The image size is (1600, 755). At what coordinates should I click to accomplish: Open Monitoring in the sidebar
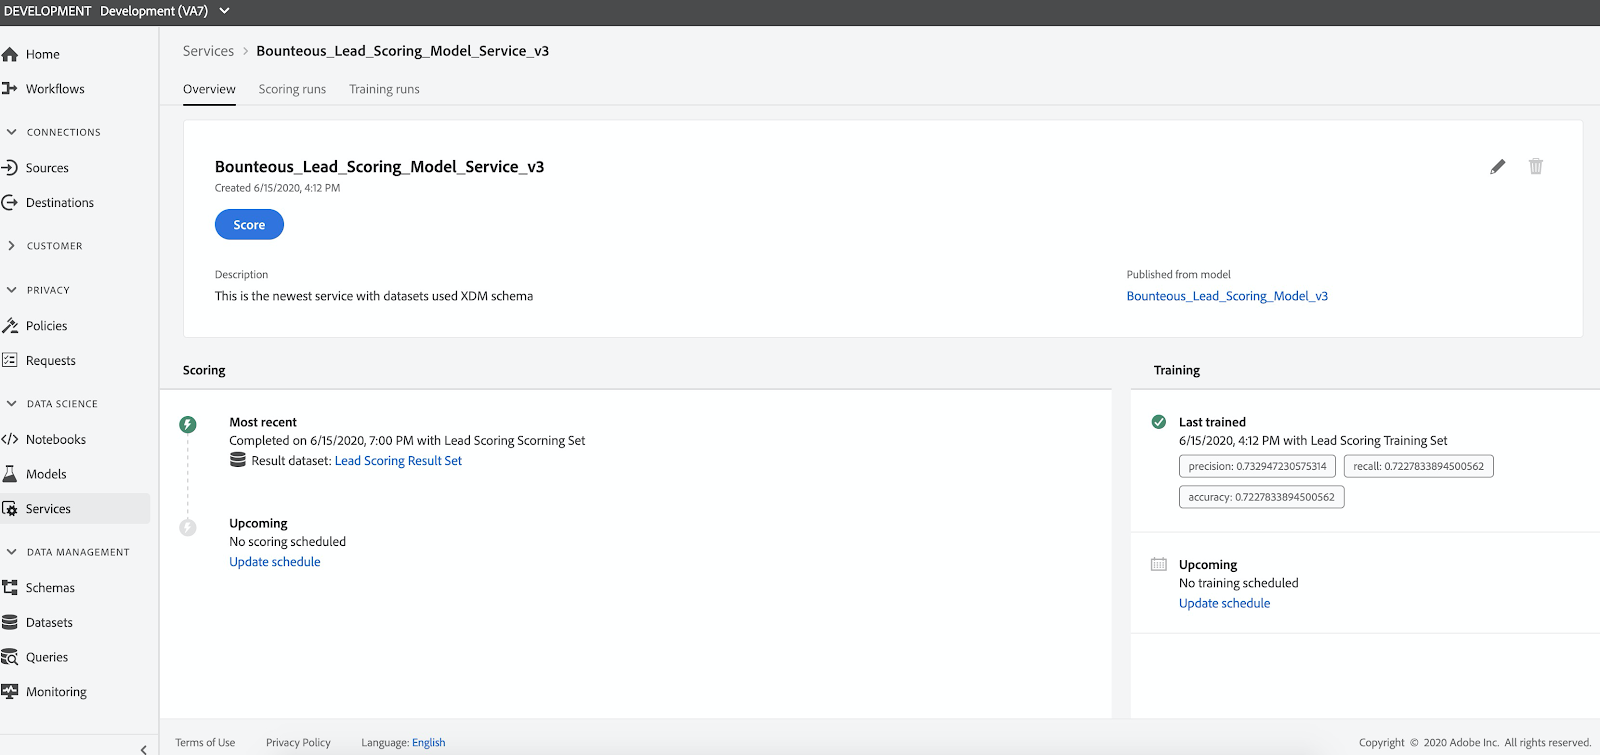tap(56, 692)
